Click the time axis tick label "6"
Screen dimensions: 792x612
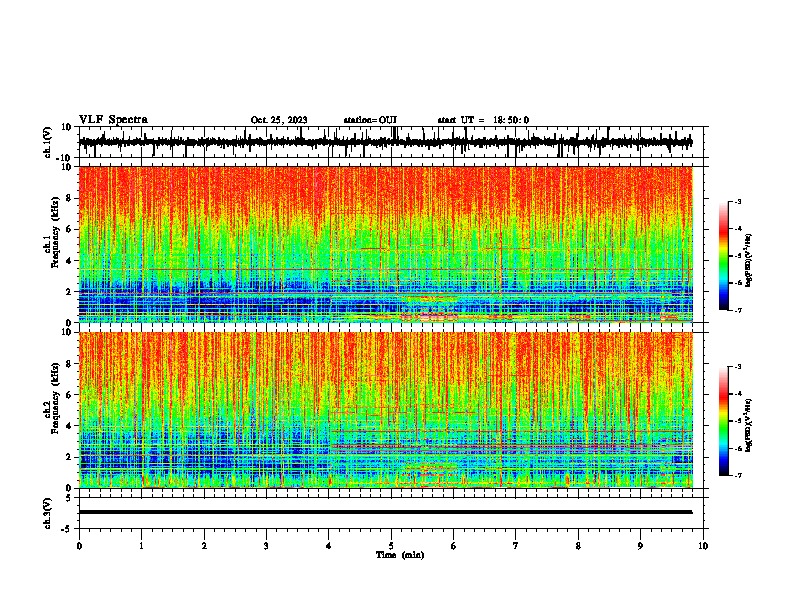[x=454, y=546]
